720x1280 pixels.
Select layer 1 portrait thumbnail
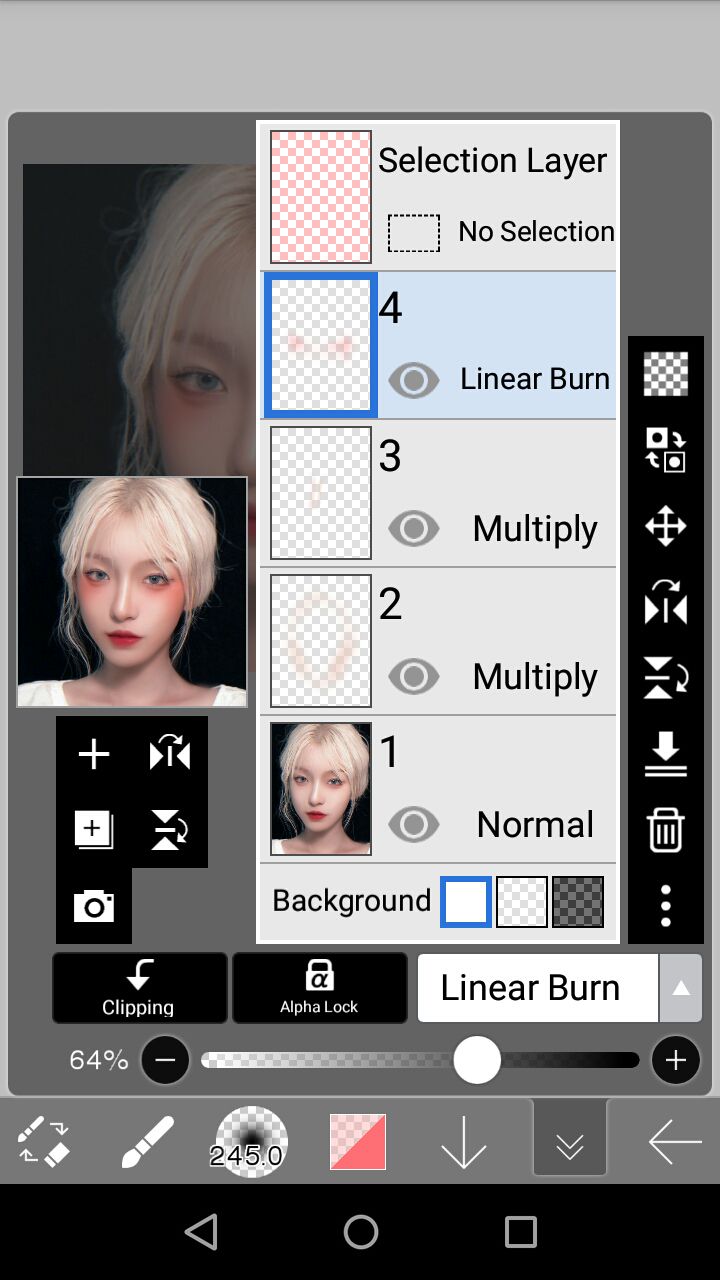[x=321, y=789]
